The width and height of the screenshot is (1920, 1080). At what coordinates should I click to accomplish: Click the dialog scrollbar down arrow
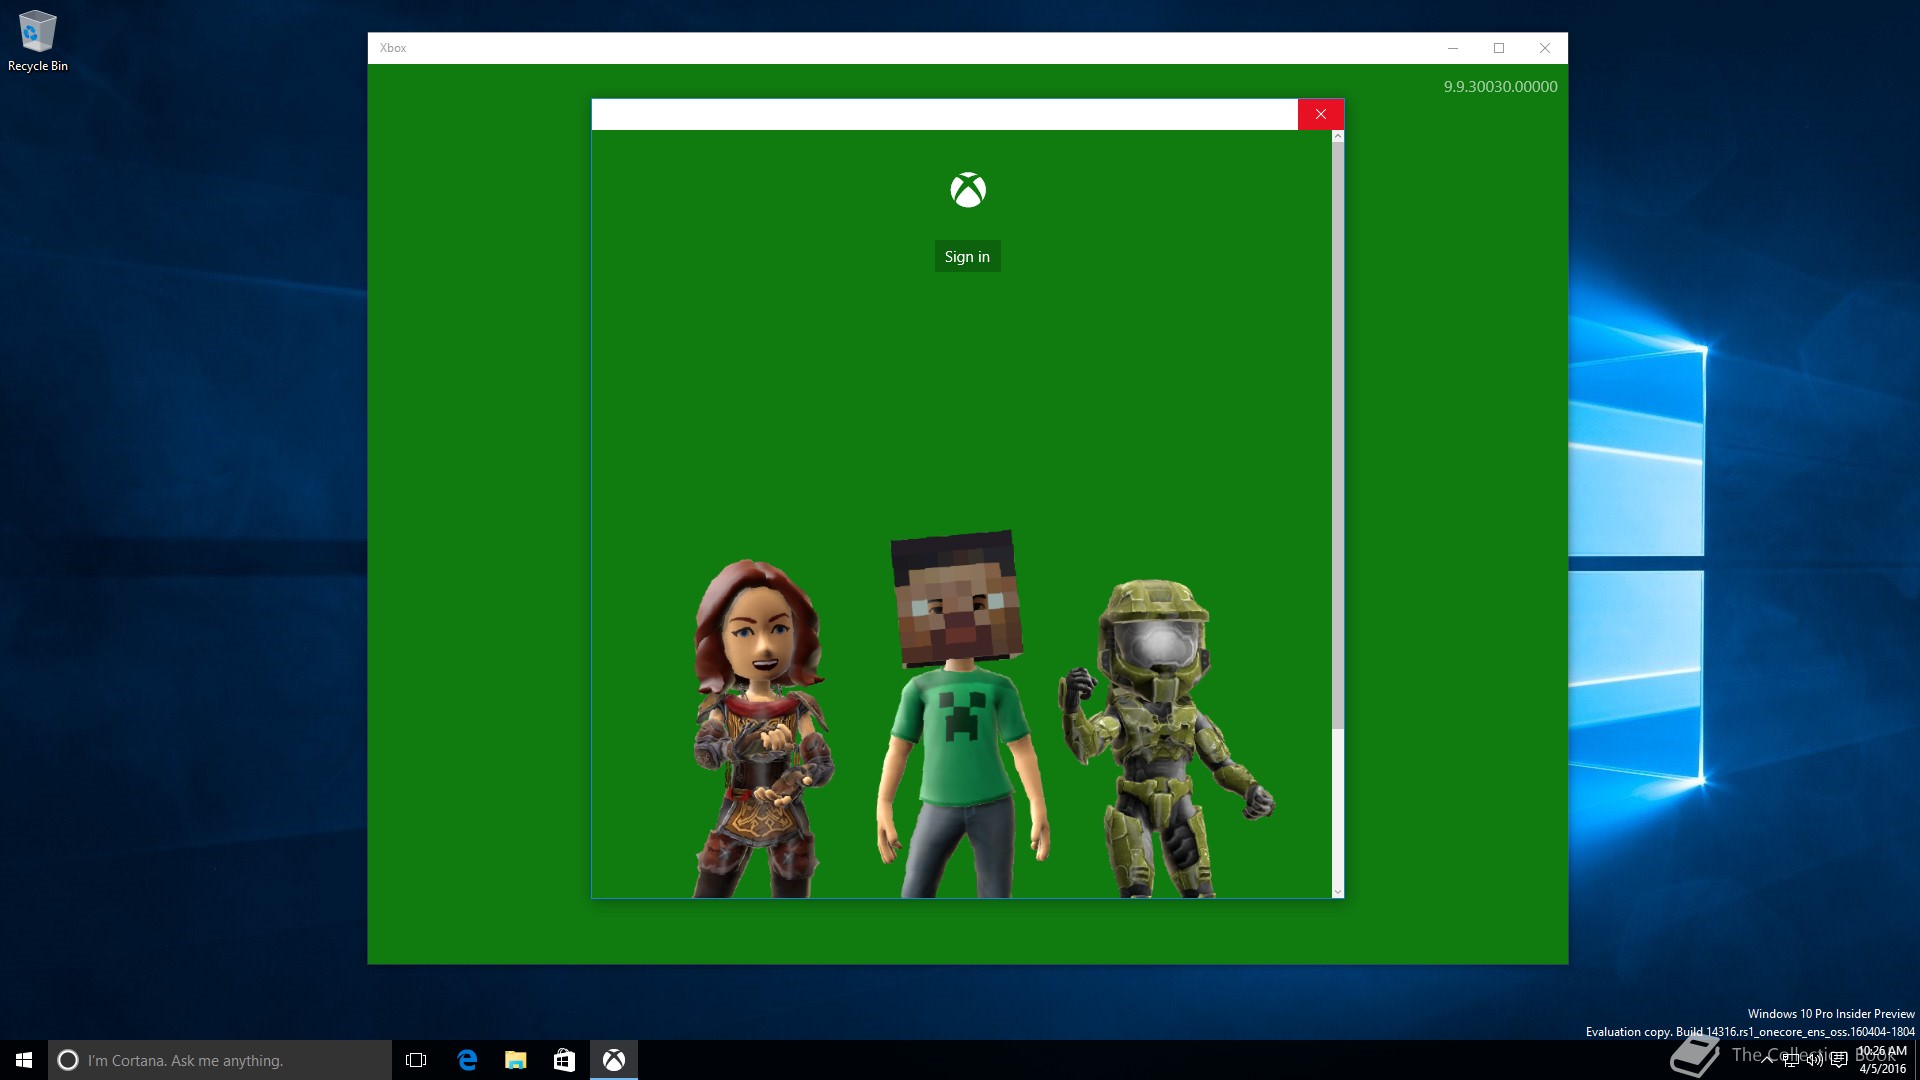pyautogui.click(x=1338, y=891)
